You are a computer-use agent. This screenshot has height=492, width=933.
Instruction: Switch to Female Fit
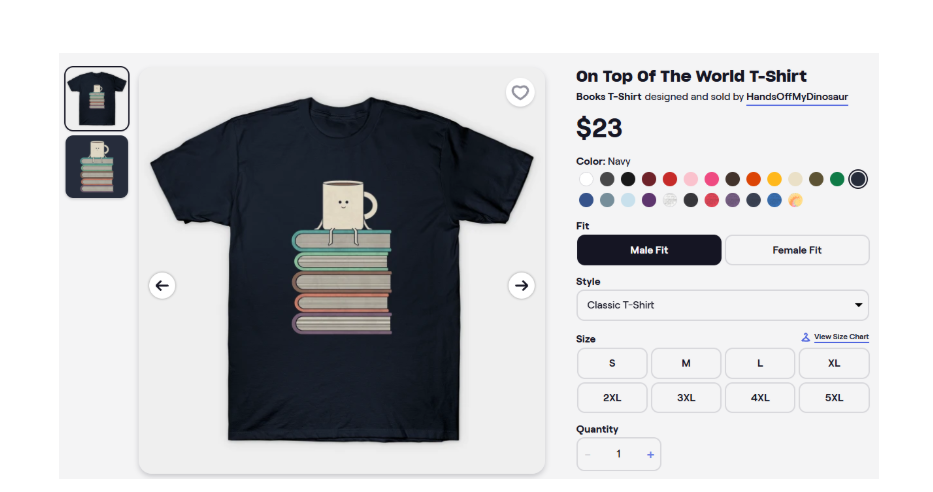click(797, 250)
